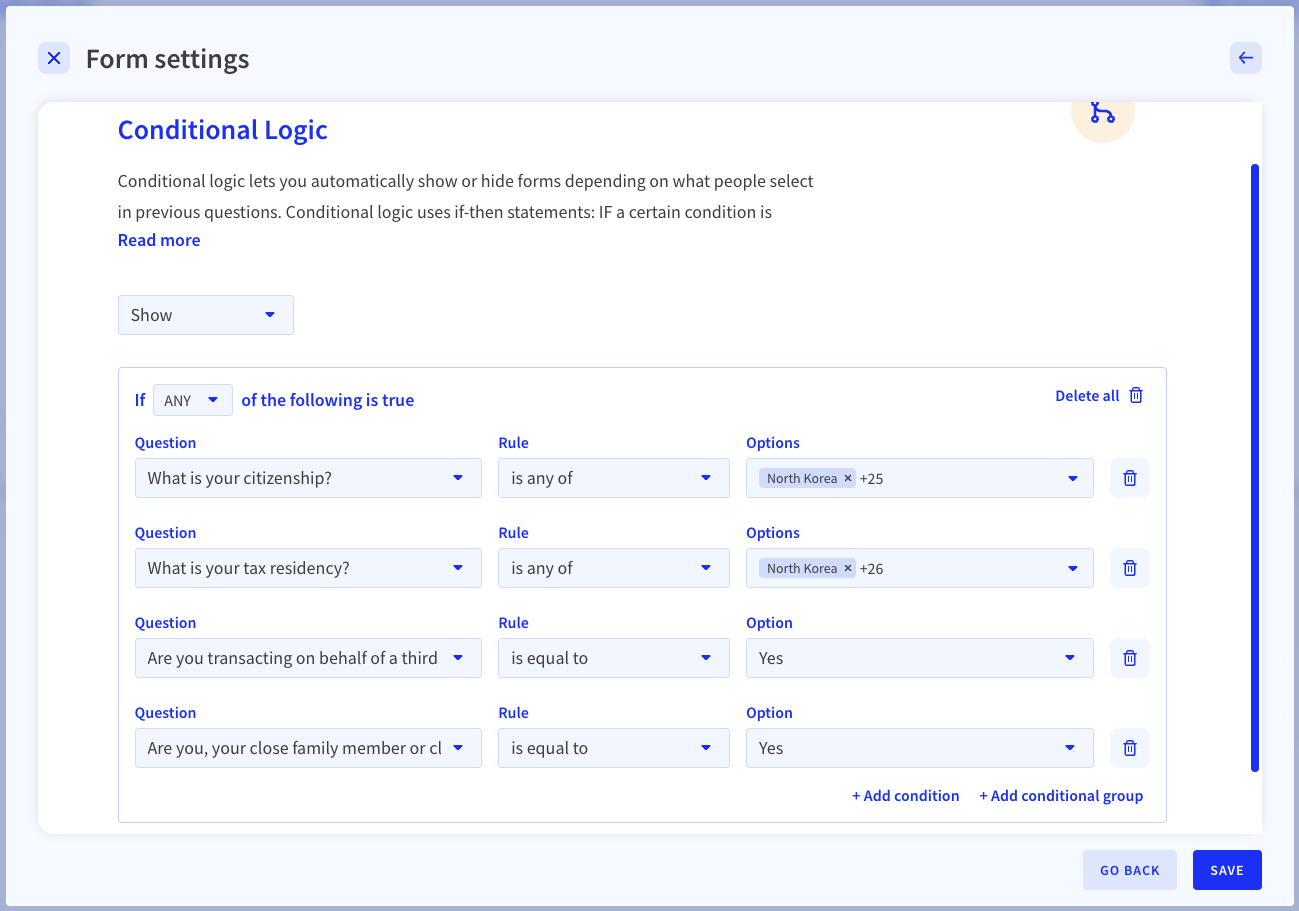Screen dimensions: 1299x911
Task: Click the GO BACK button
Action: click(x=1130, y=870)
